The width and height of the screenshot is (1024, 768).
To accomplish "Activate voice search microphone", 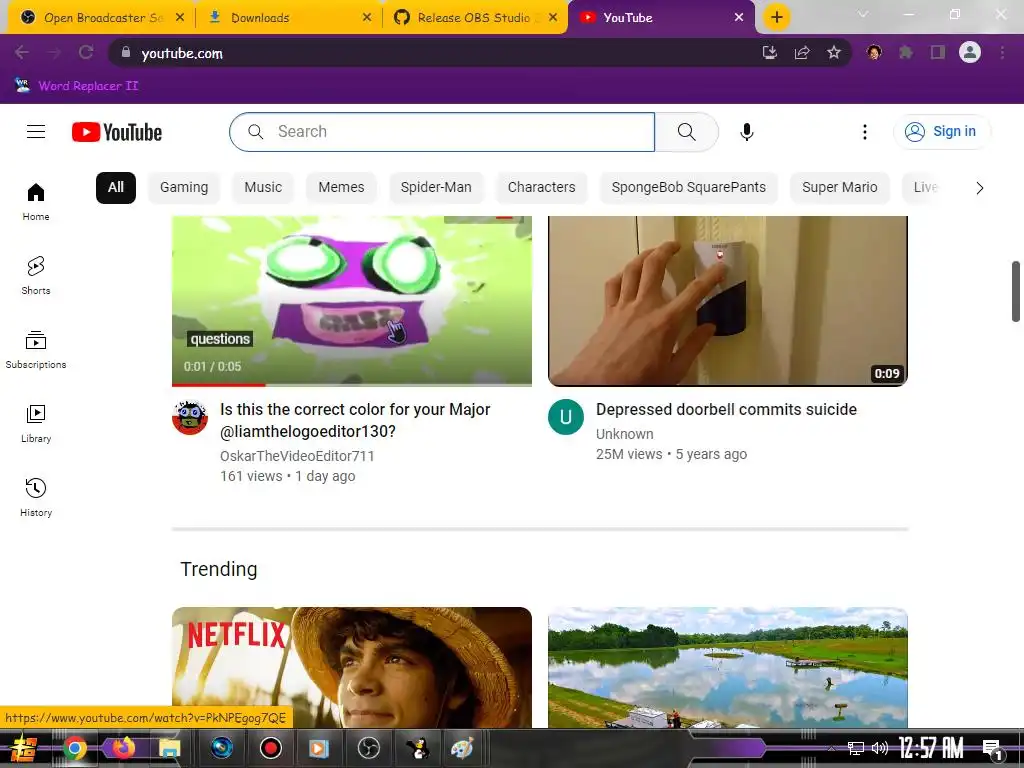I will (746, 132).
